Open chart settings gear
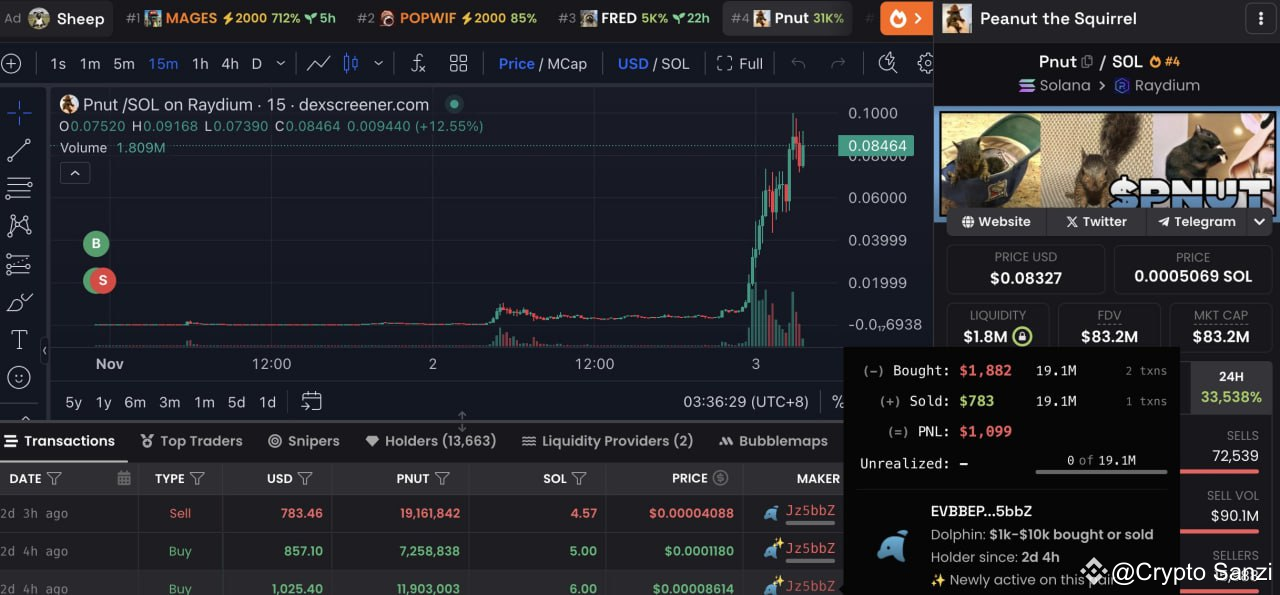 pos(925,64)
